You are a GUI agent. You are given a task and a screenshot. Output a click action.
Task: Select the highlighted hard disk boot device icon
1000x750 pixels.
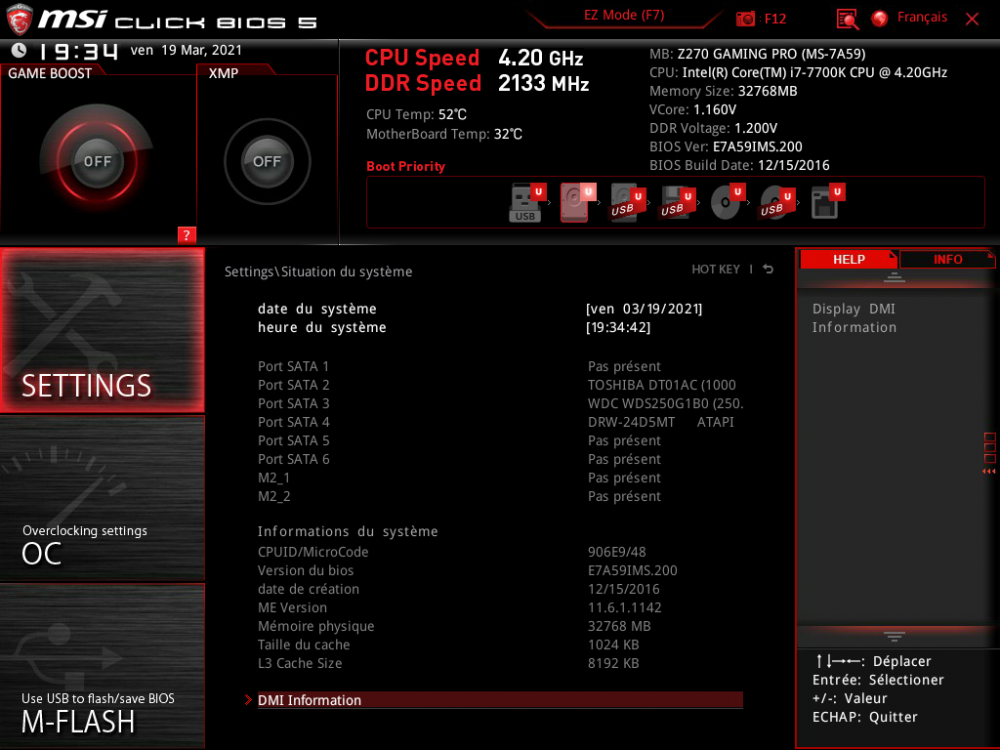(577, 203)
